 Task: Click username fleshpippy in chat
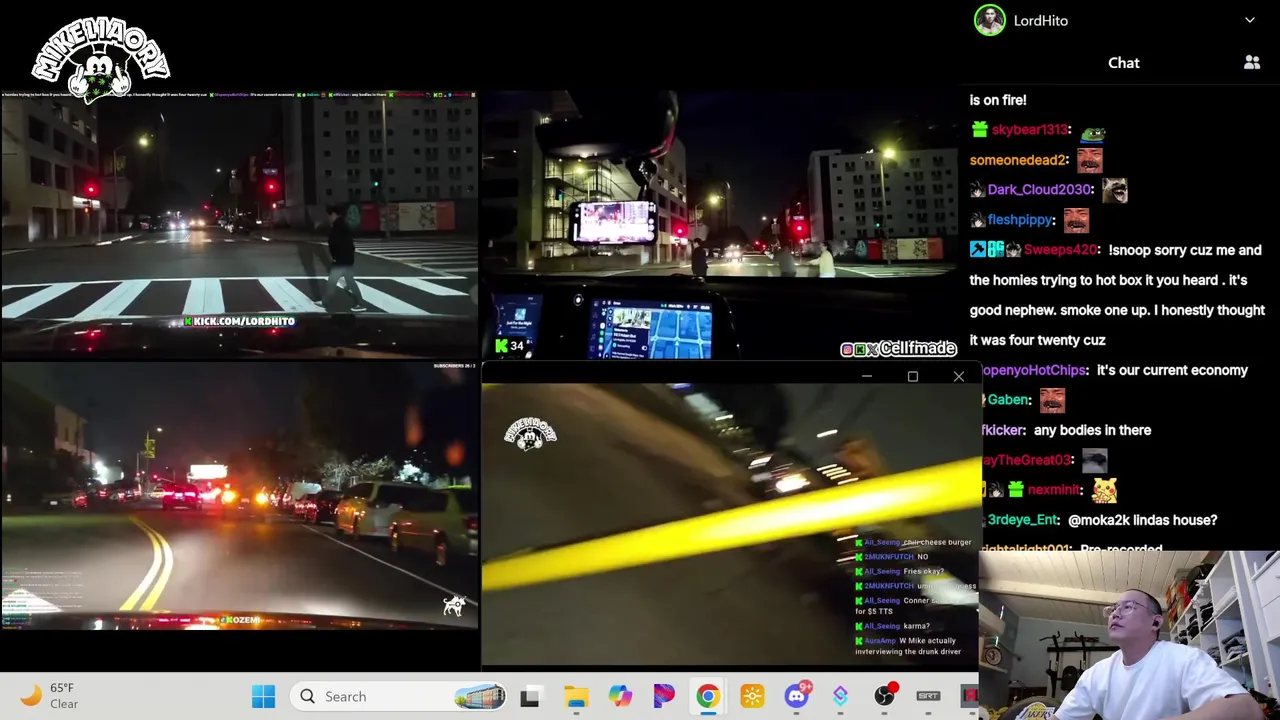point(1021,220)
